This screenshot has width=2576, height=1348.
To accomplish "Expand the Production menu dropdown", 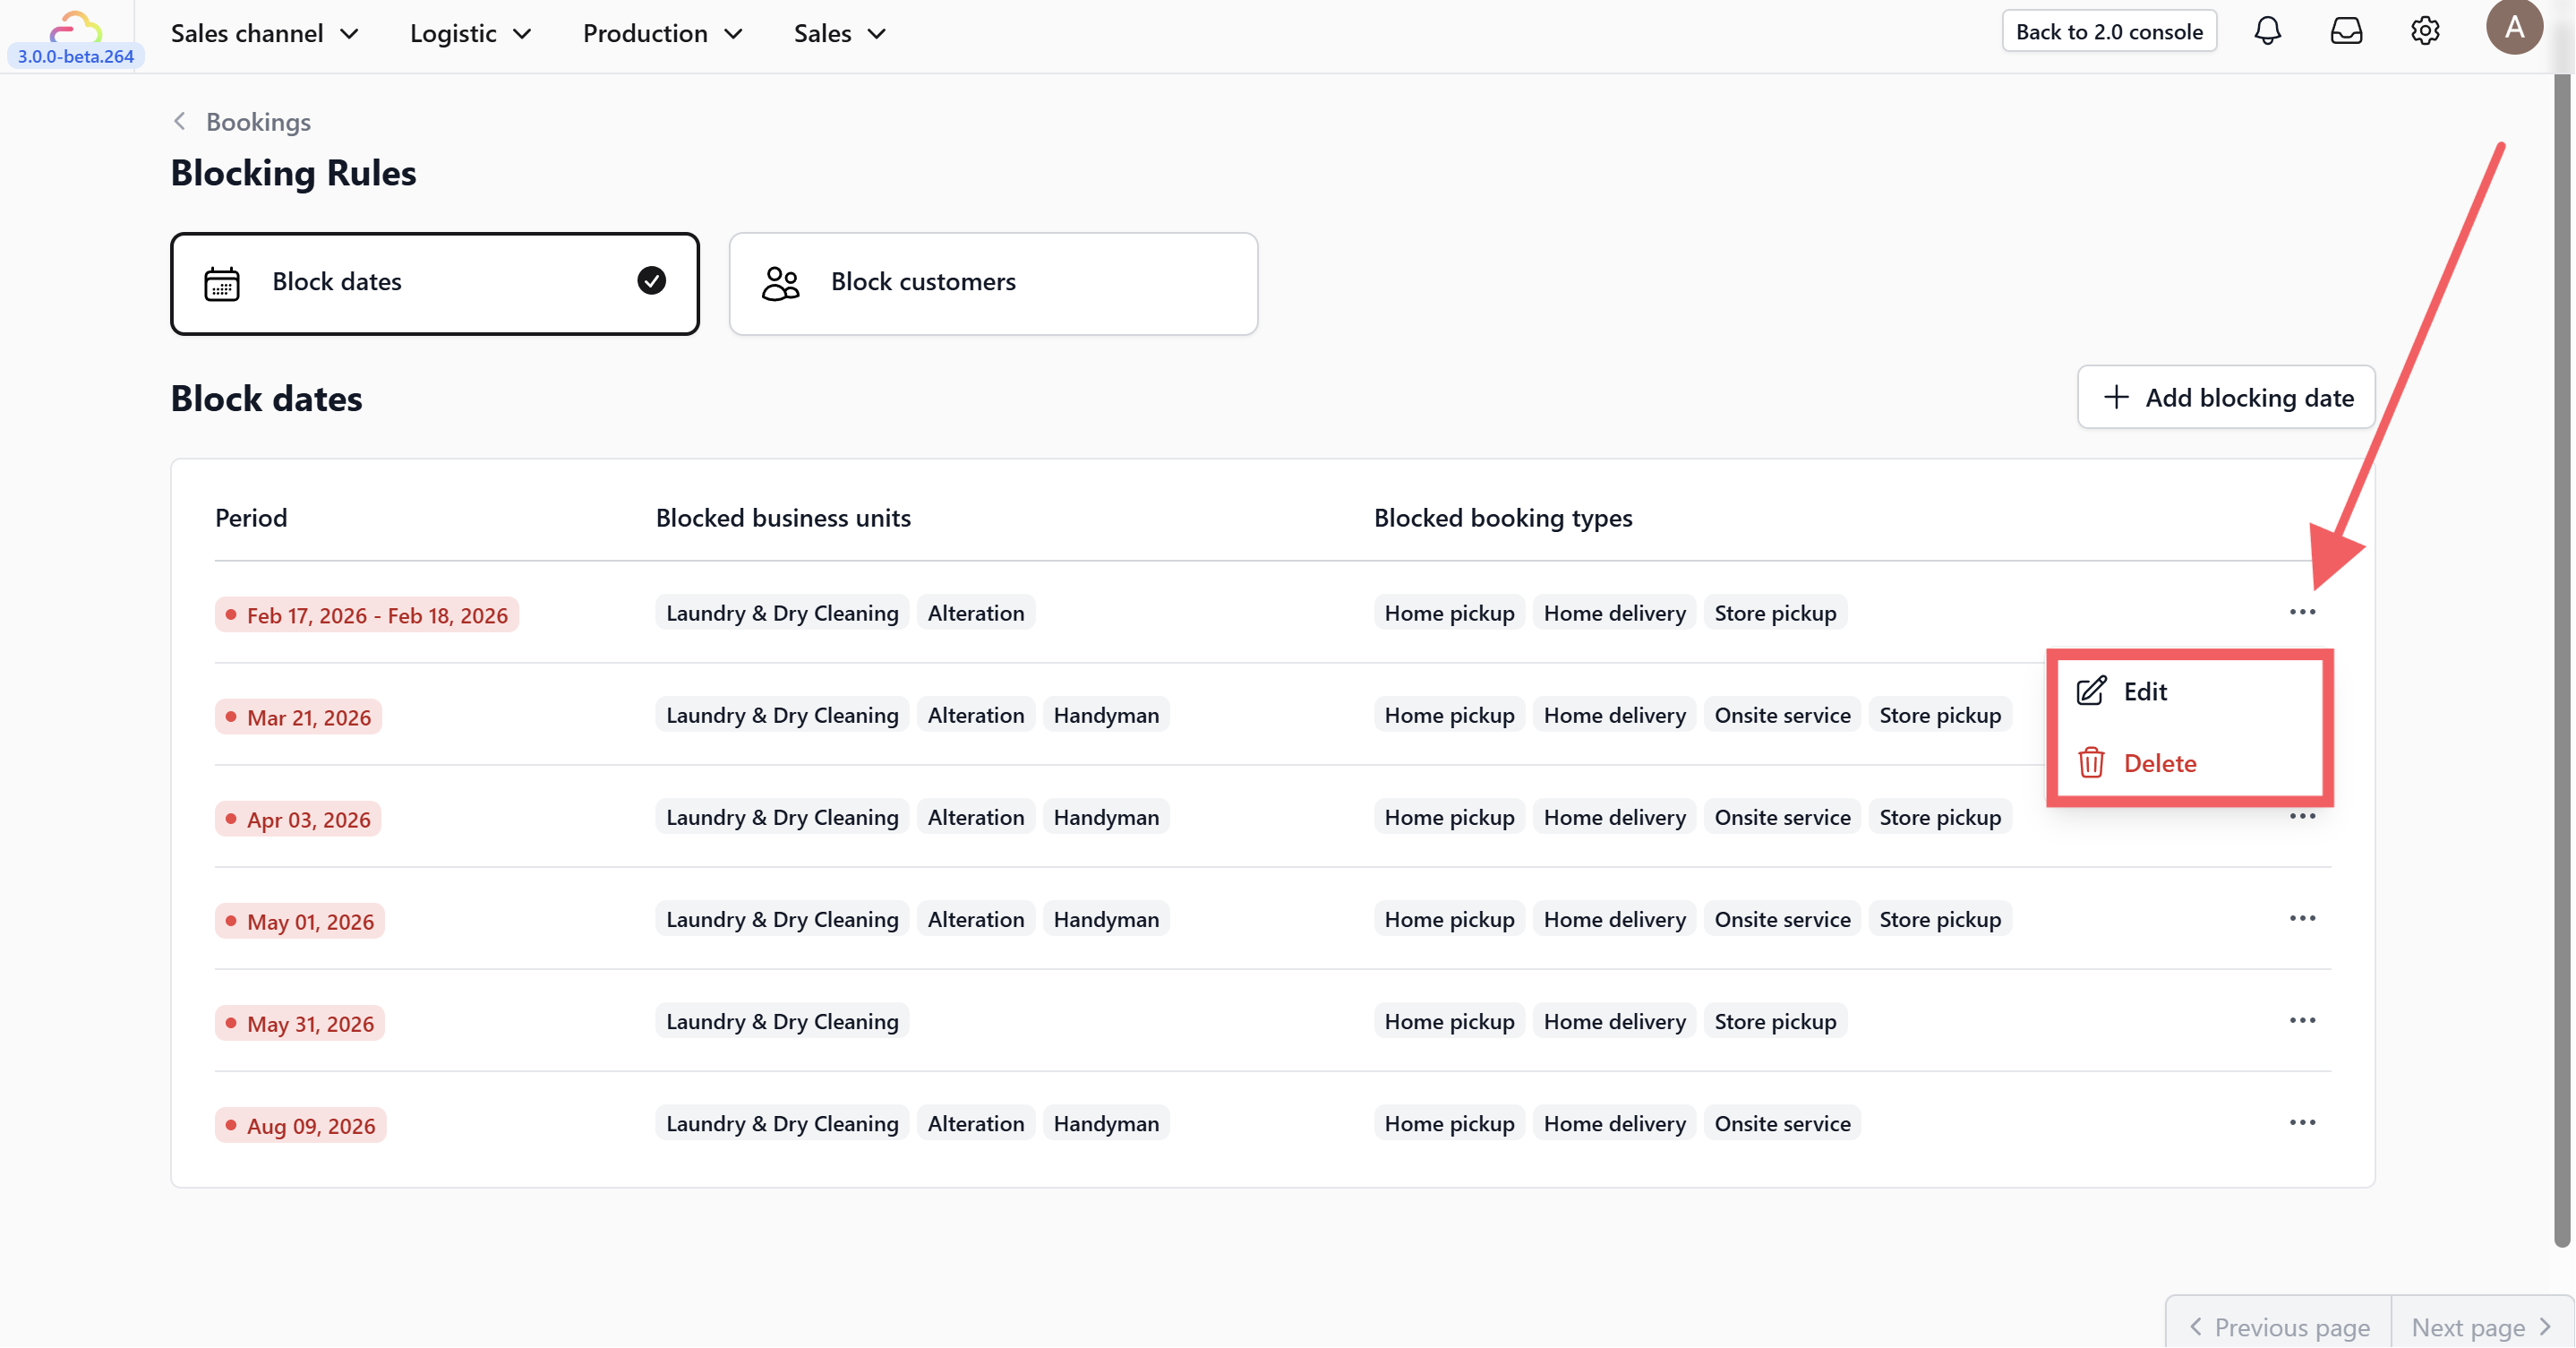I will 662,33.
